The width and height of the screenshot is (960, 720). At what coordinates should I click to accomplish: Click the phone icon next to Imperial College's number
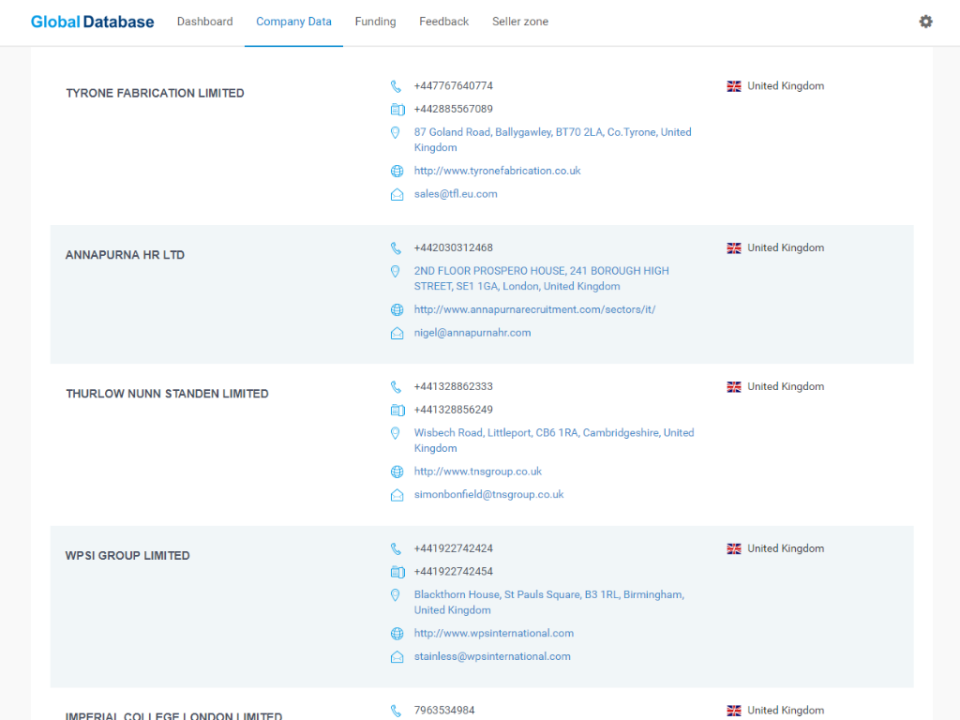point(396,709)
